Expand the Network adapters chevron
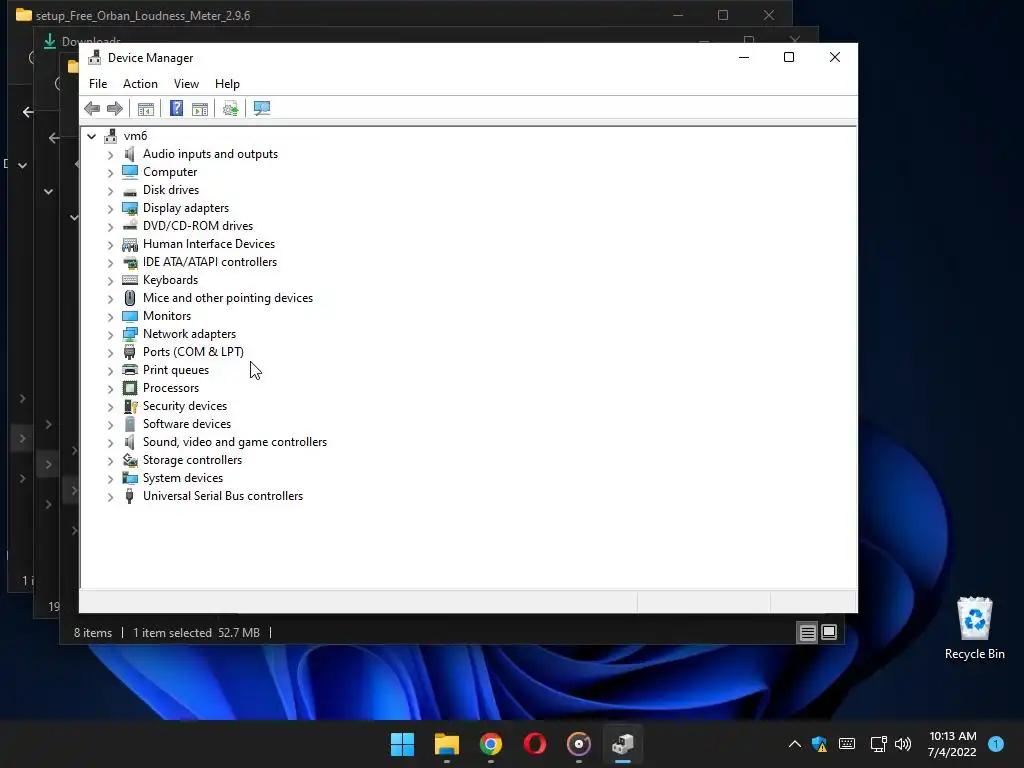1024x768 pixels. pyautogui.click(x=110, y=335)
